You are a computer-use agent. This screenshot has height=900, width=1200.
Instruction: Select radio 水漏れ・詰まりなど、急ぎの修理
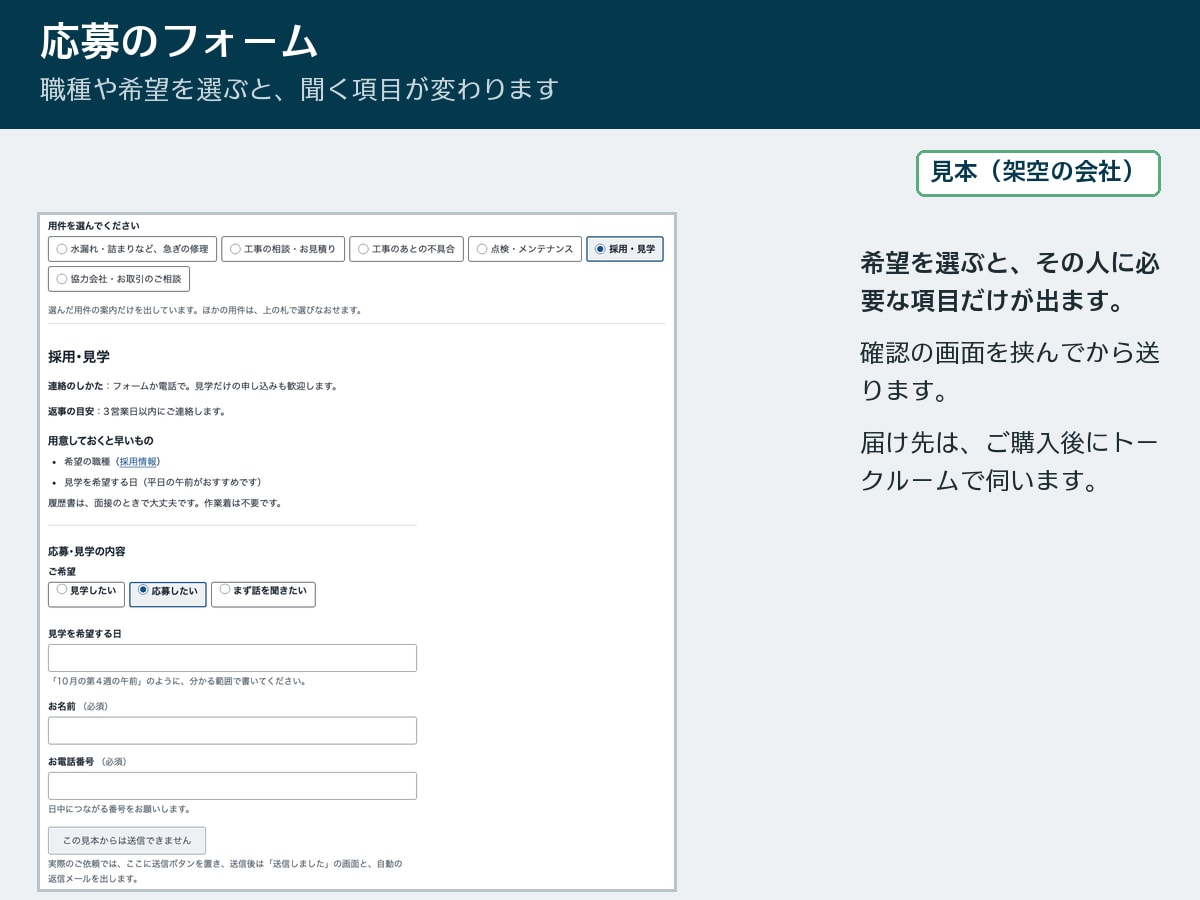click(132, 249)
